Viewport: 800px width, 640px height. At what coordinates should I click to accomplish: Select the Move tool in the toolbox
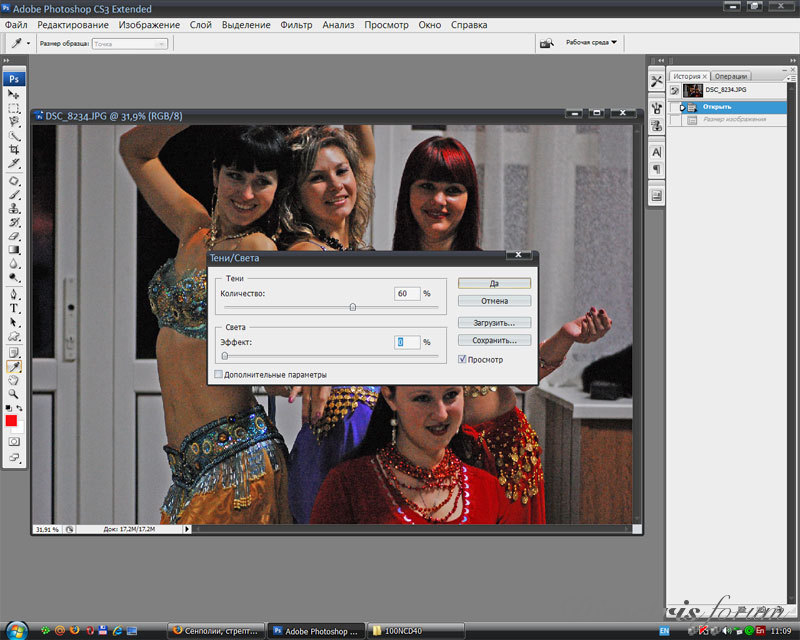pos(14,94)
